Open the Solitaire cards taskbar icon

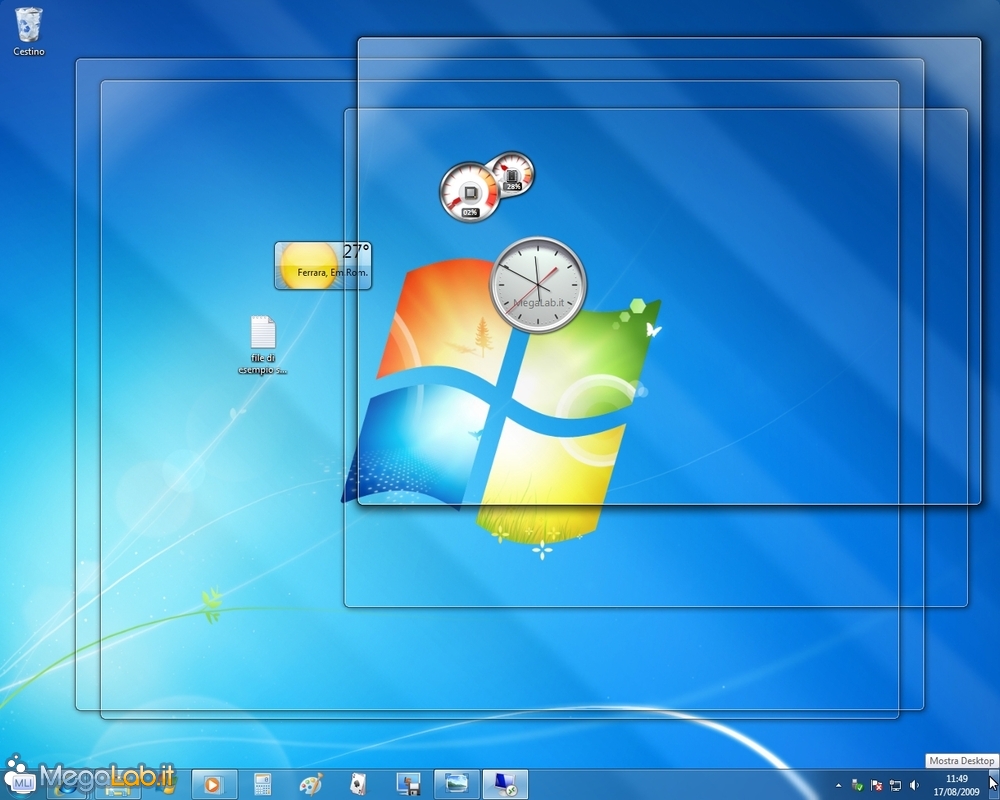click(359, 784)
